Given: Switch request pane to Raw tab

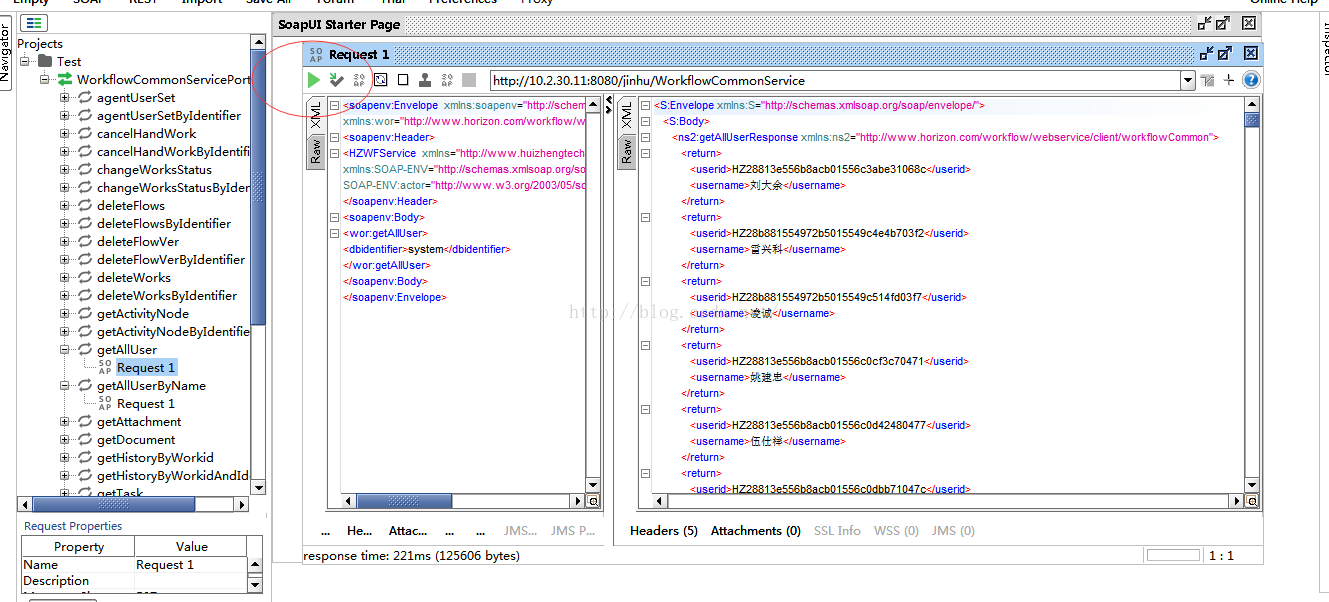Looking at the screenshot, I should click(315, 151).
